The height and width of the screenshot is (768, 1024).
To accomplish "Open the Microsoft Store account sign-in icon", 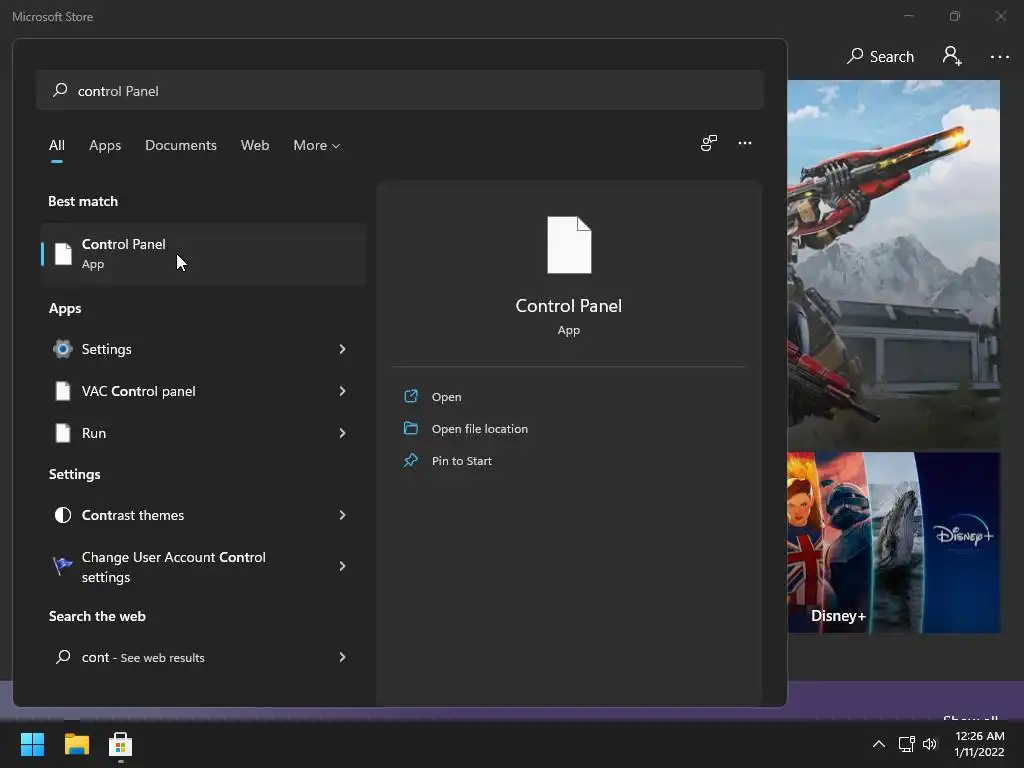I will 952,56.
